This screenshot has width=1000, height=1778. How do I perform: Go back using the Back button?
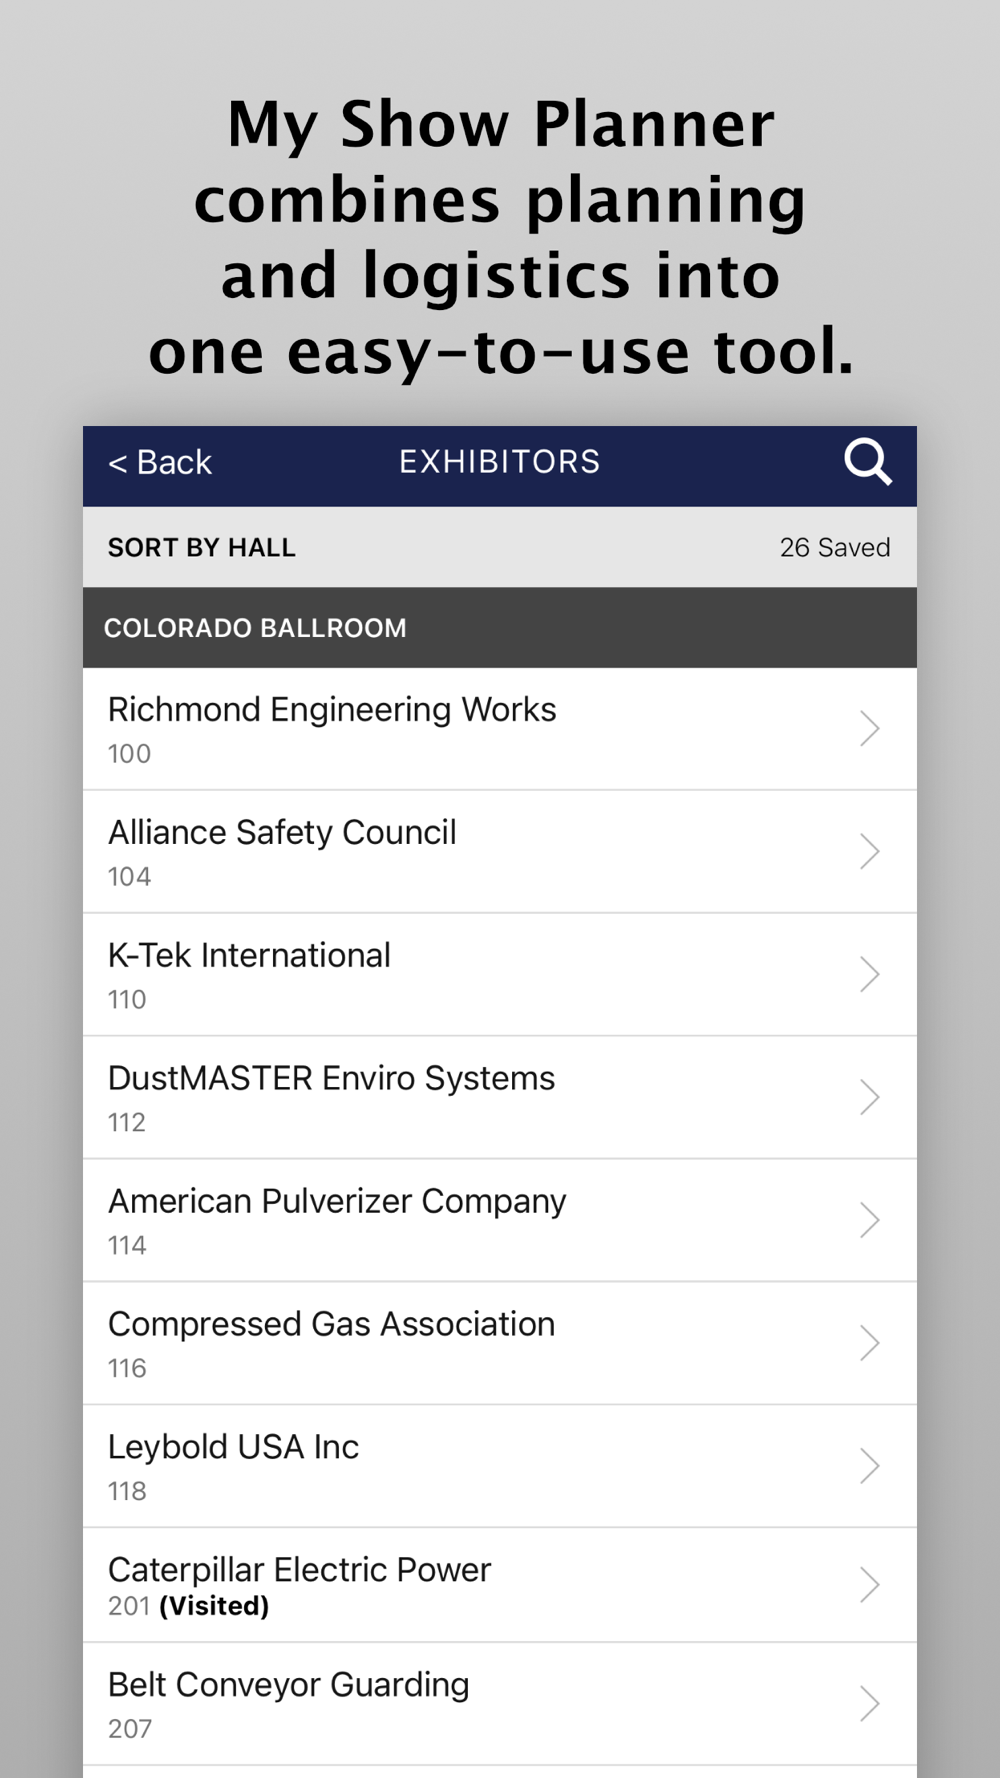[160, 463]
